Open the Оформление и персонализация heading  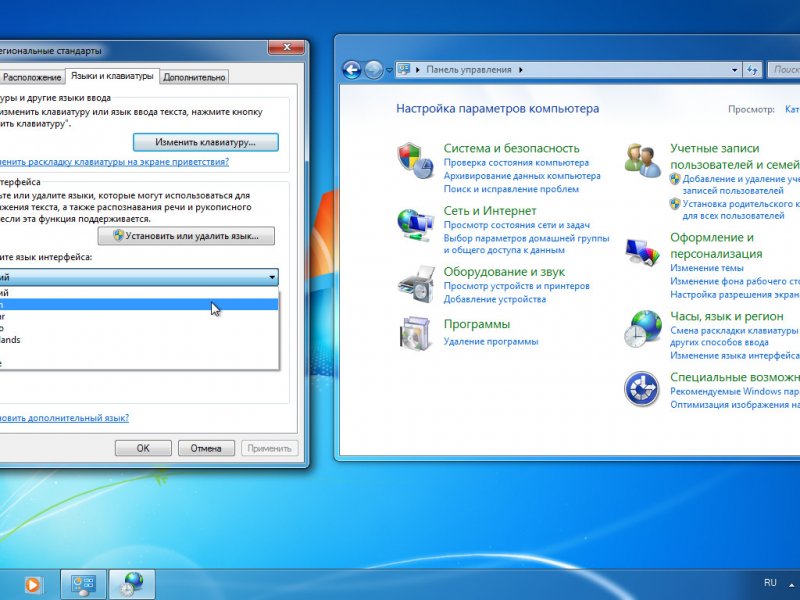tap(716, 245)
